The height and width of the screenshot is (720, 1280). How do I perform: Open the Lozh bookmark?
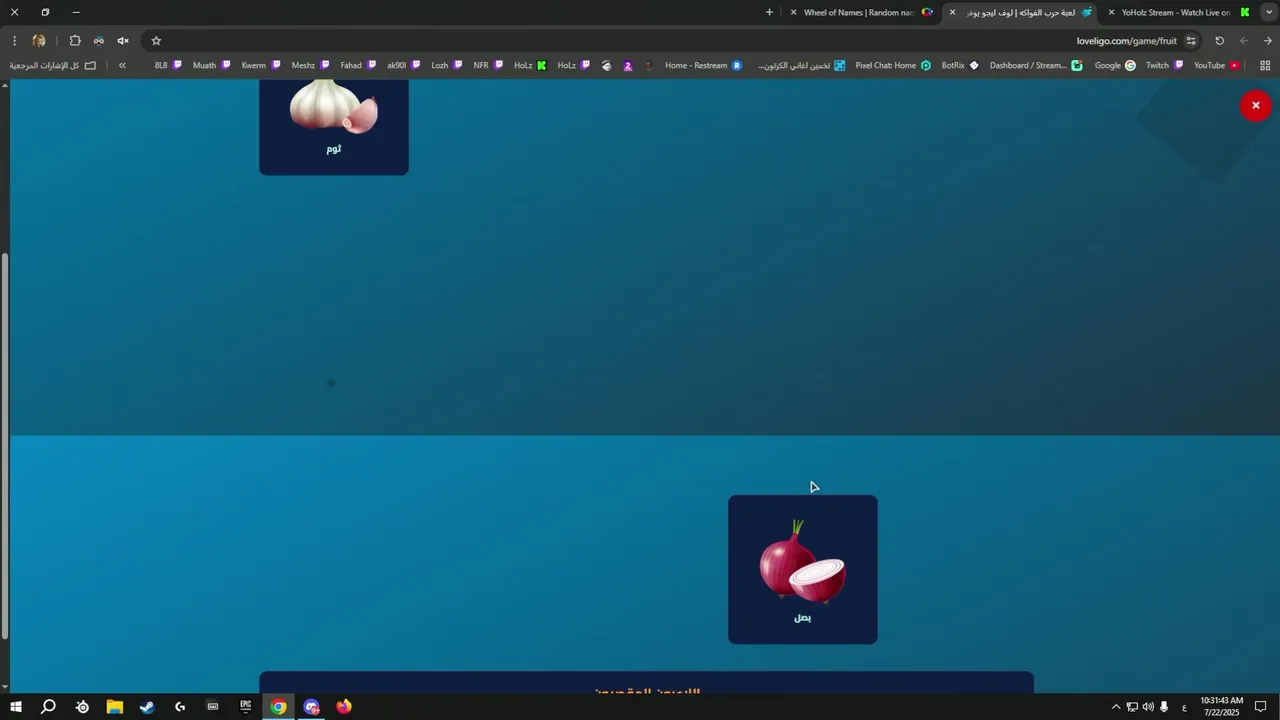click(x=446, y=65)
